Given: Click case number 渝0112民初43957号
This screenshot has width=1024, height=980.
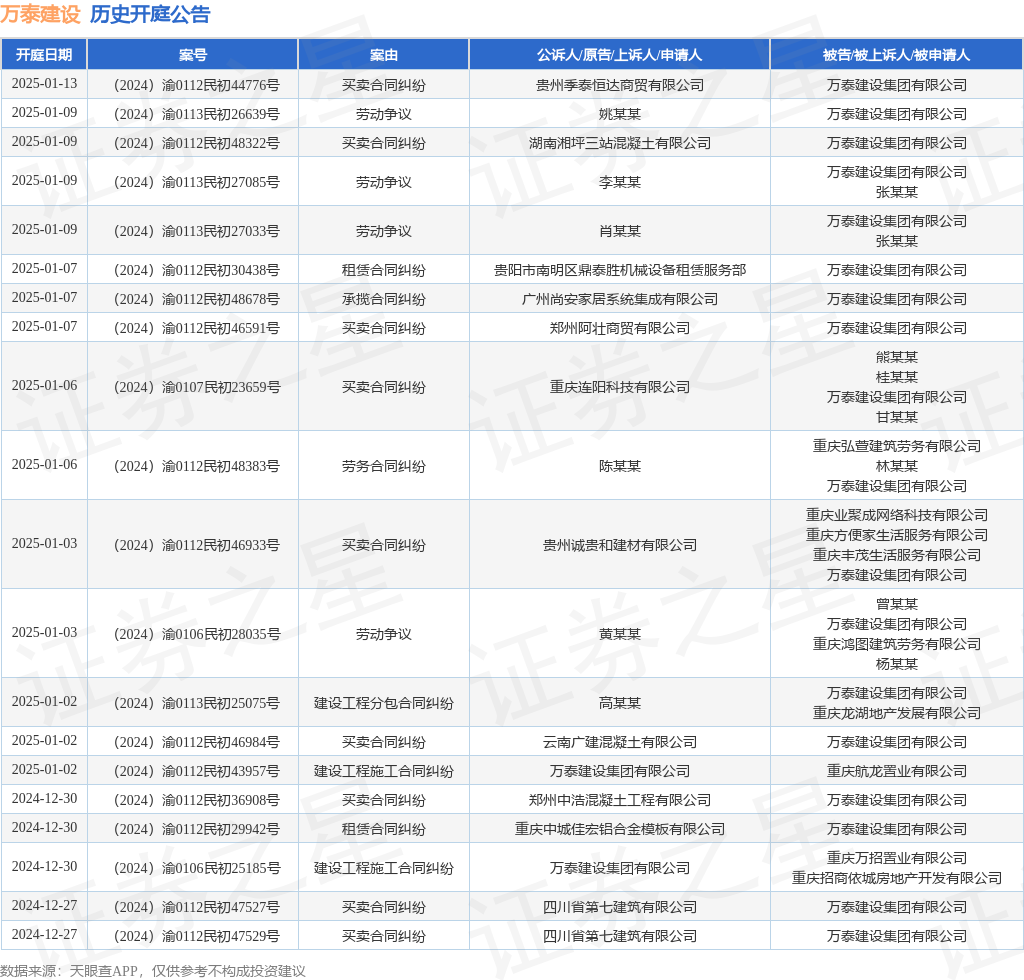Looking at the screenshot, I should tap(197, 771).
